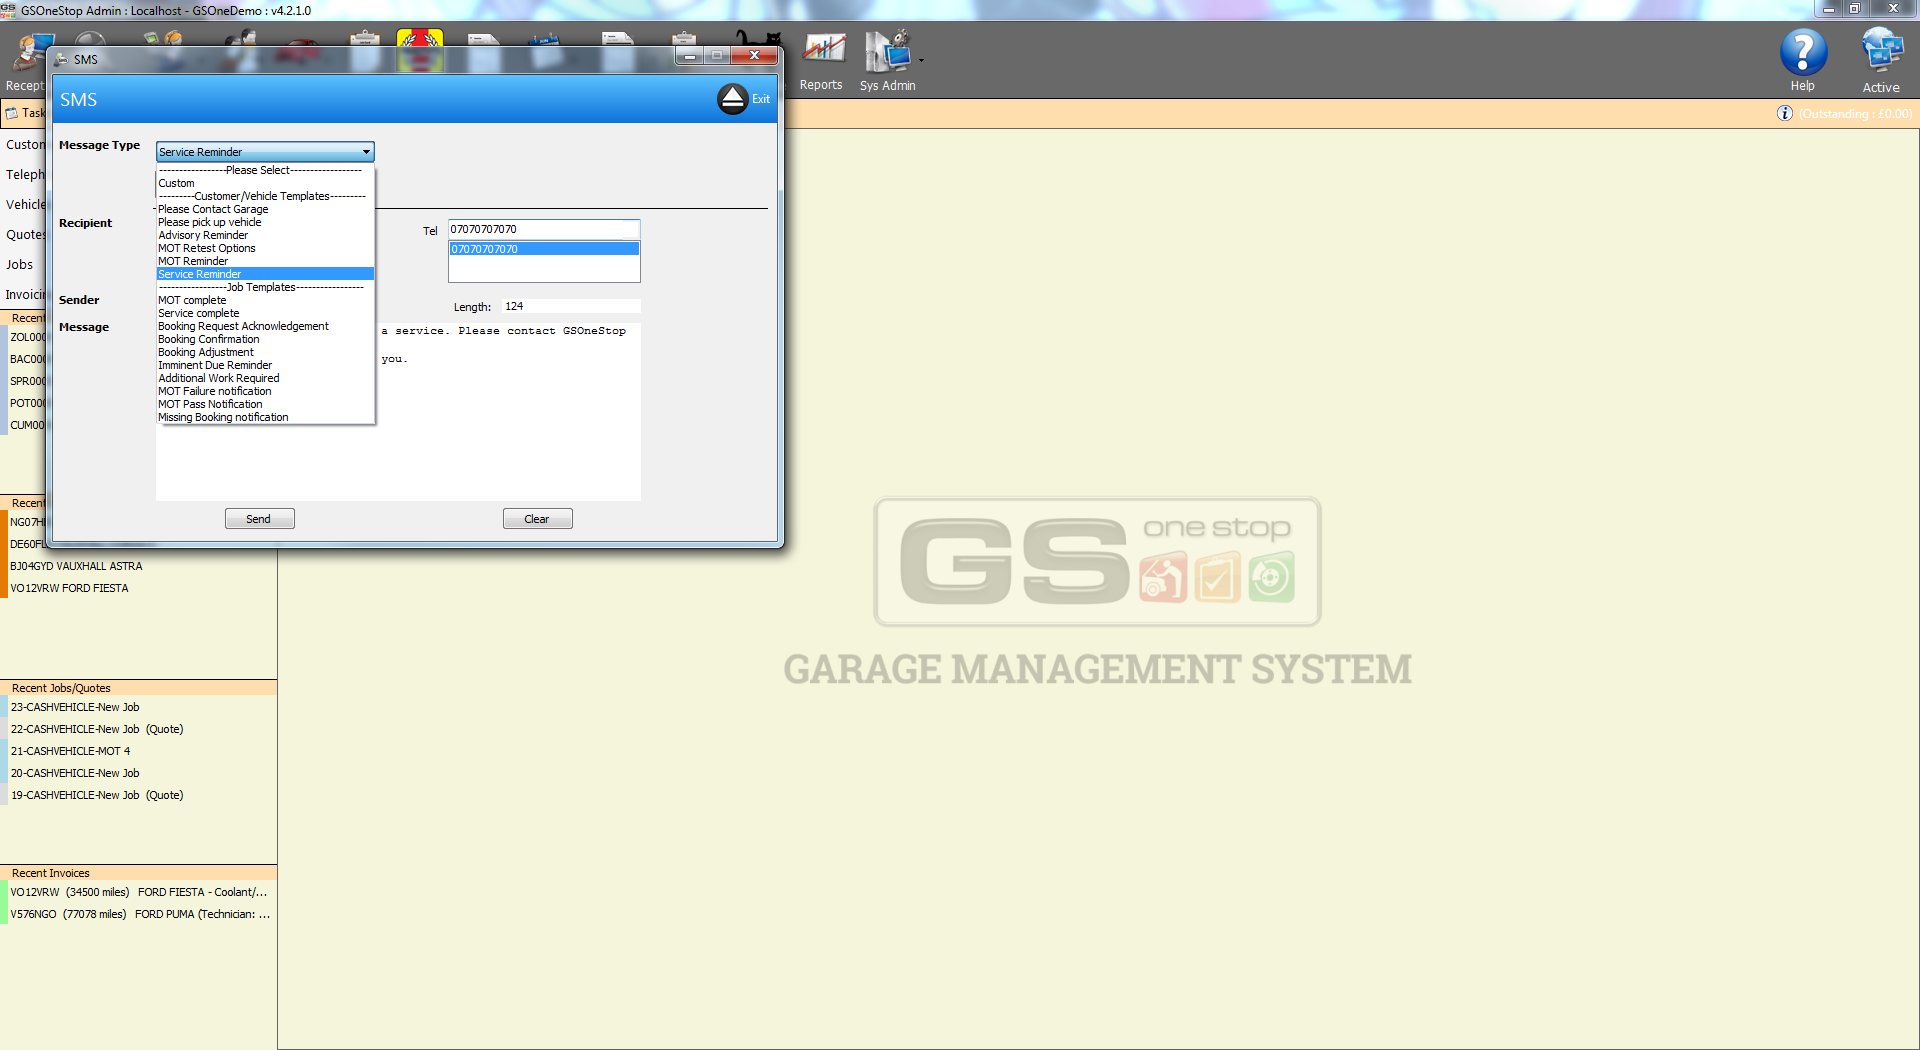Click the Exit eject icon in SMS window
The width and height of the screenshot is (1920, 1050).
(x=732, y=99)
